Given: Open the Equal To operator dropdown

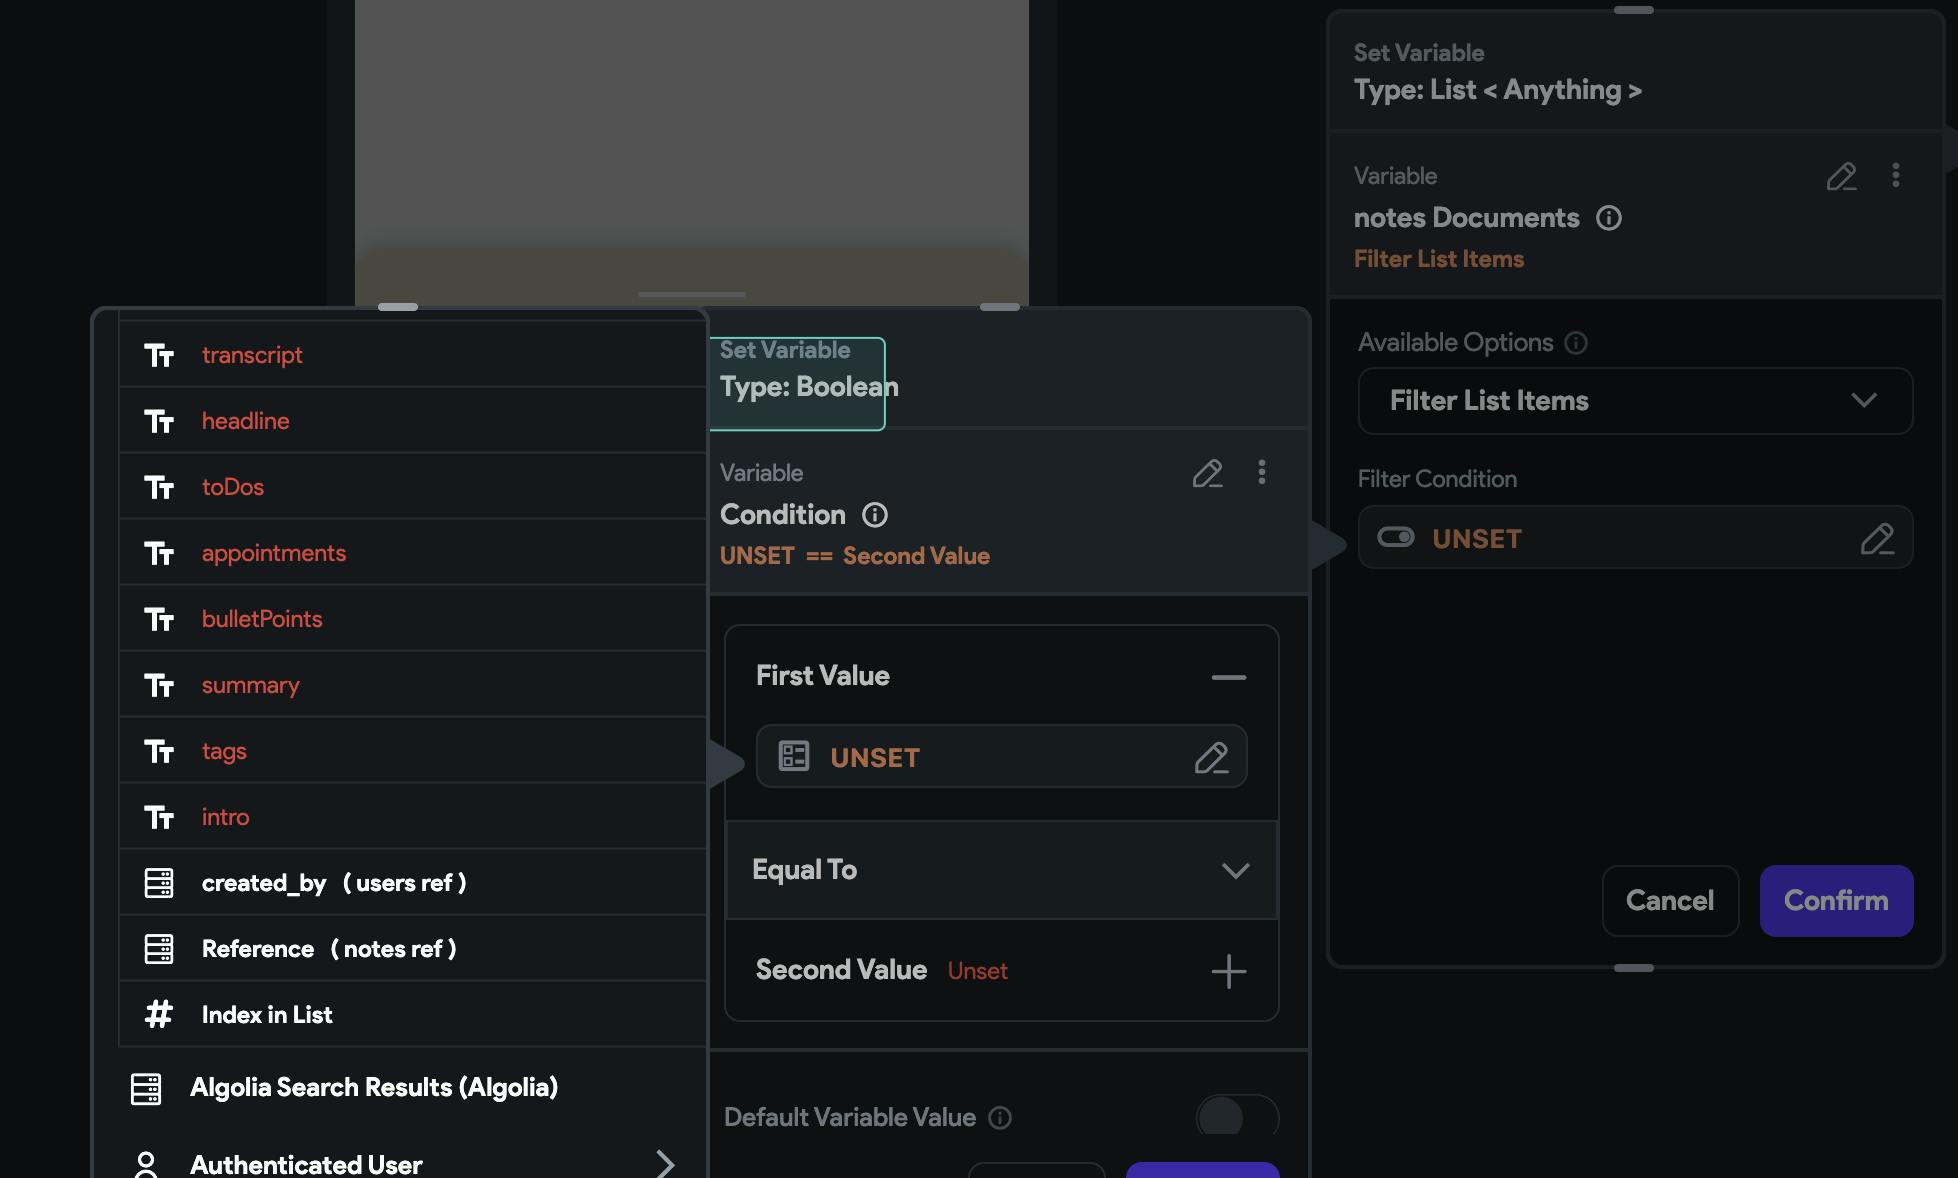Looking at the screenshot, I should coord(1001,870).
